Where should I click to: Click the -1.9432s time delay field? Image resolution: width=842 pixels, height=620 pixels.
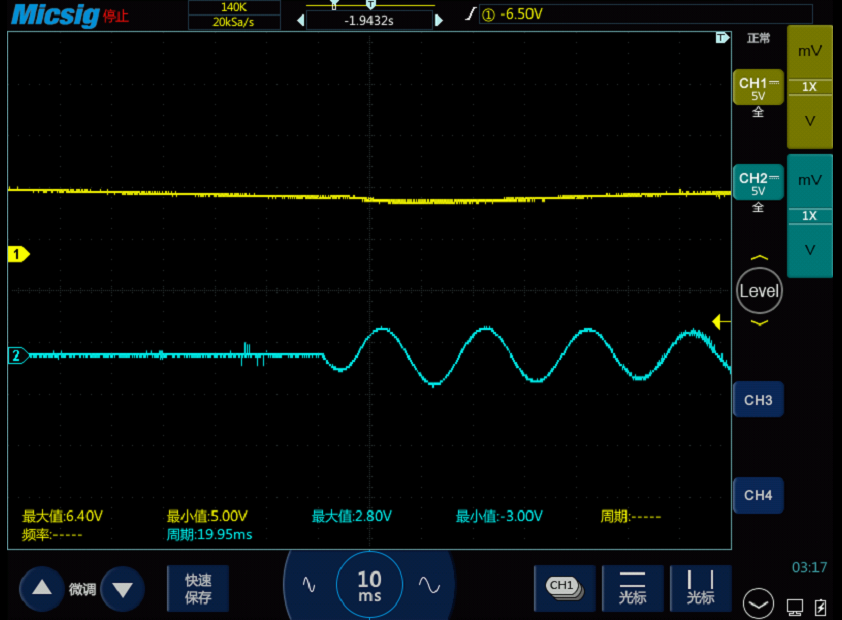pyautogui.click(x=369, y=20)
